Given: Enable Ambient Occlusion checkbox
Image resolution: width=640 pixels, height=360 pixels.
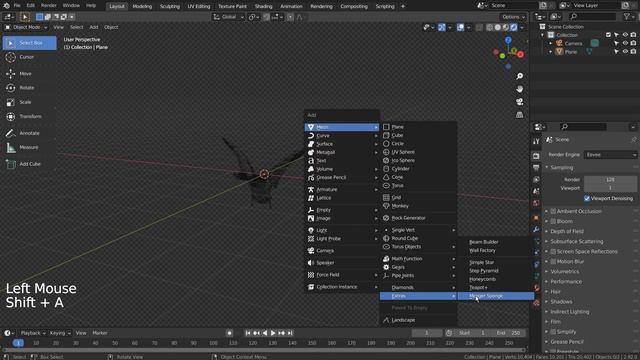Looking at the screenshot, I should click(553, 211).
